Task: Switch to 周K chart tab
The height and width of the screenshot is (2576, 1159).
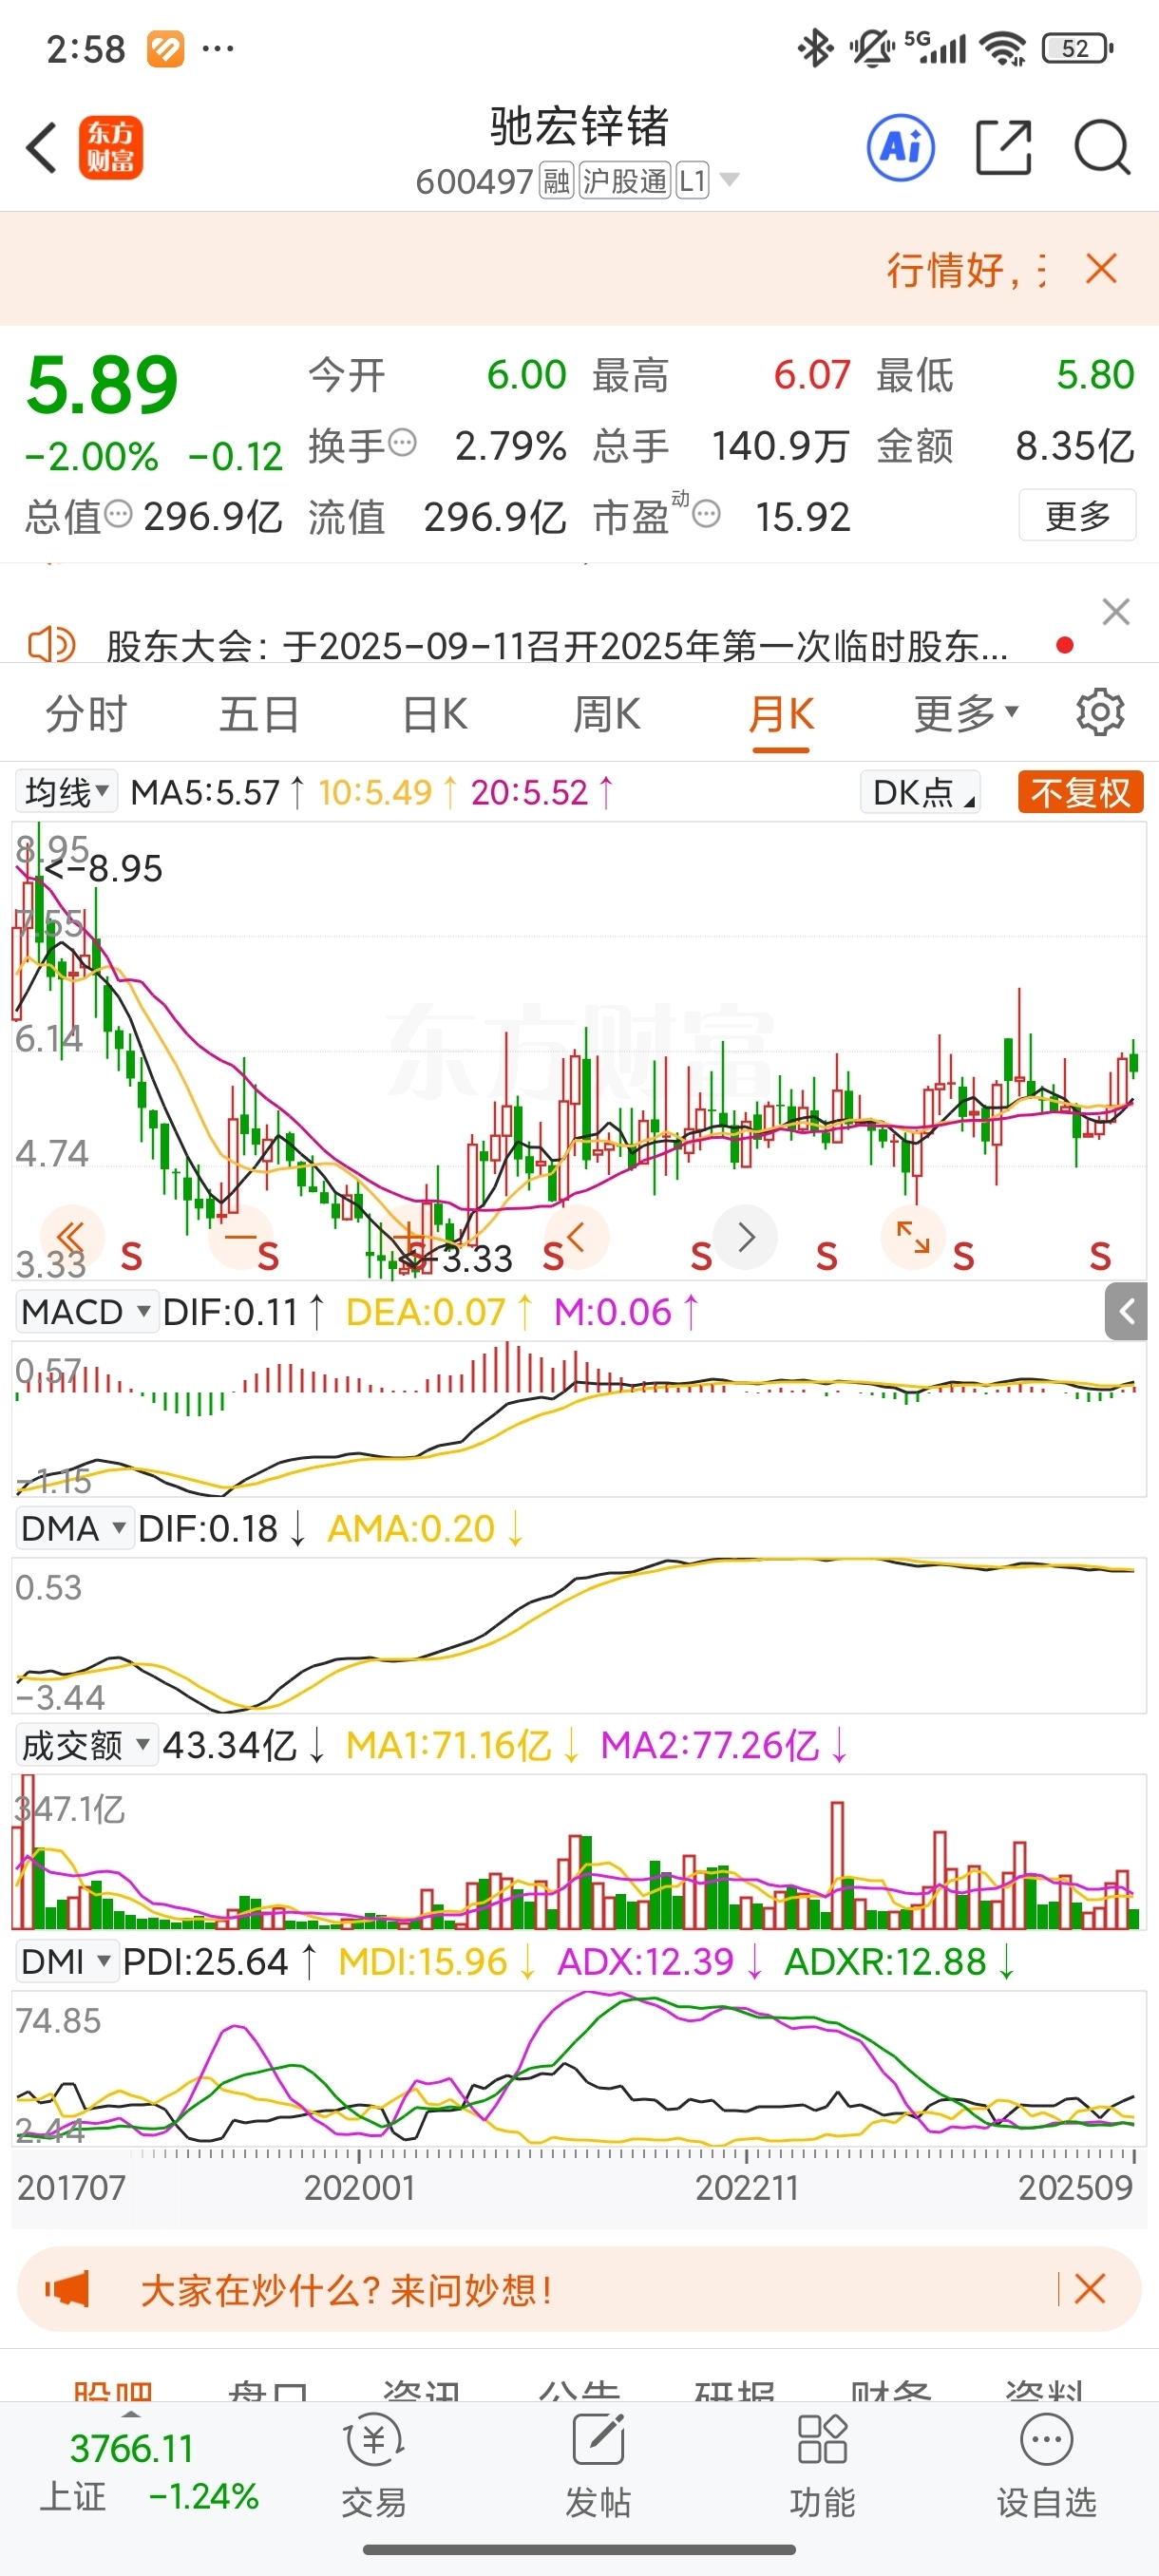Action: 607,714
